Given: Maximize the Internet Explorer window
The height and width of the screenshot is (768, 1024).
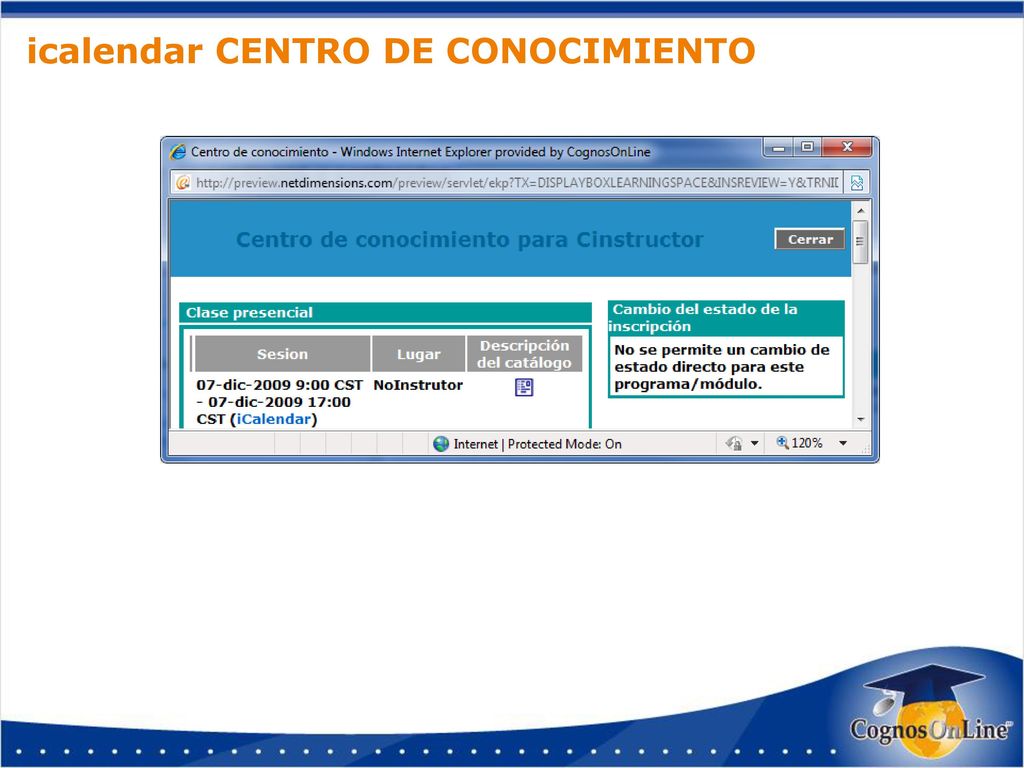Looking at the screenshot, I should 807,148.
